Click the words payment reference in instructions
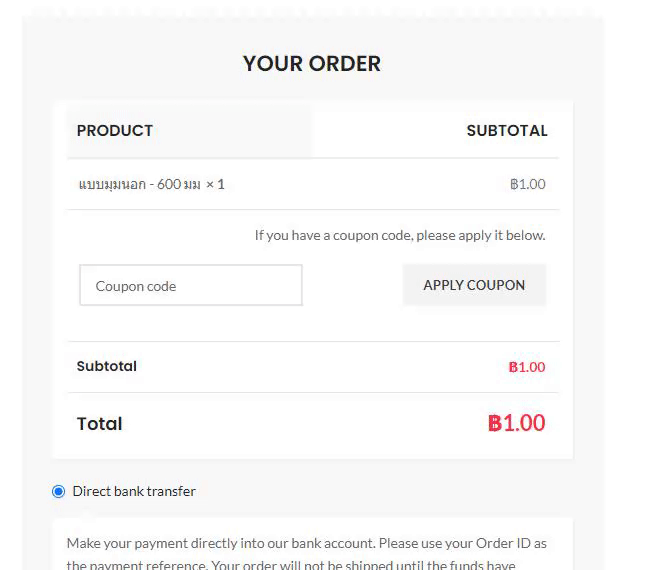The height and width of the screenshot is (570, 660). (151, 564)
